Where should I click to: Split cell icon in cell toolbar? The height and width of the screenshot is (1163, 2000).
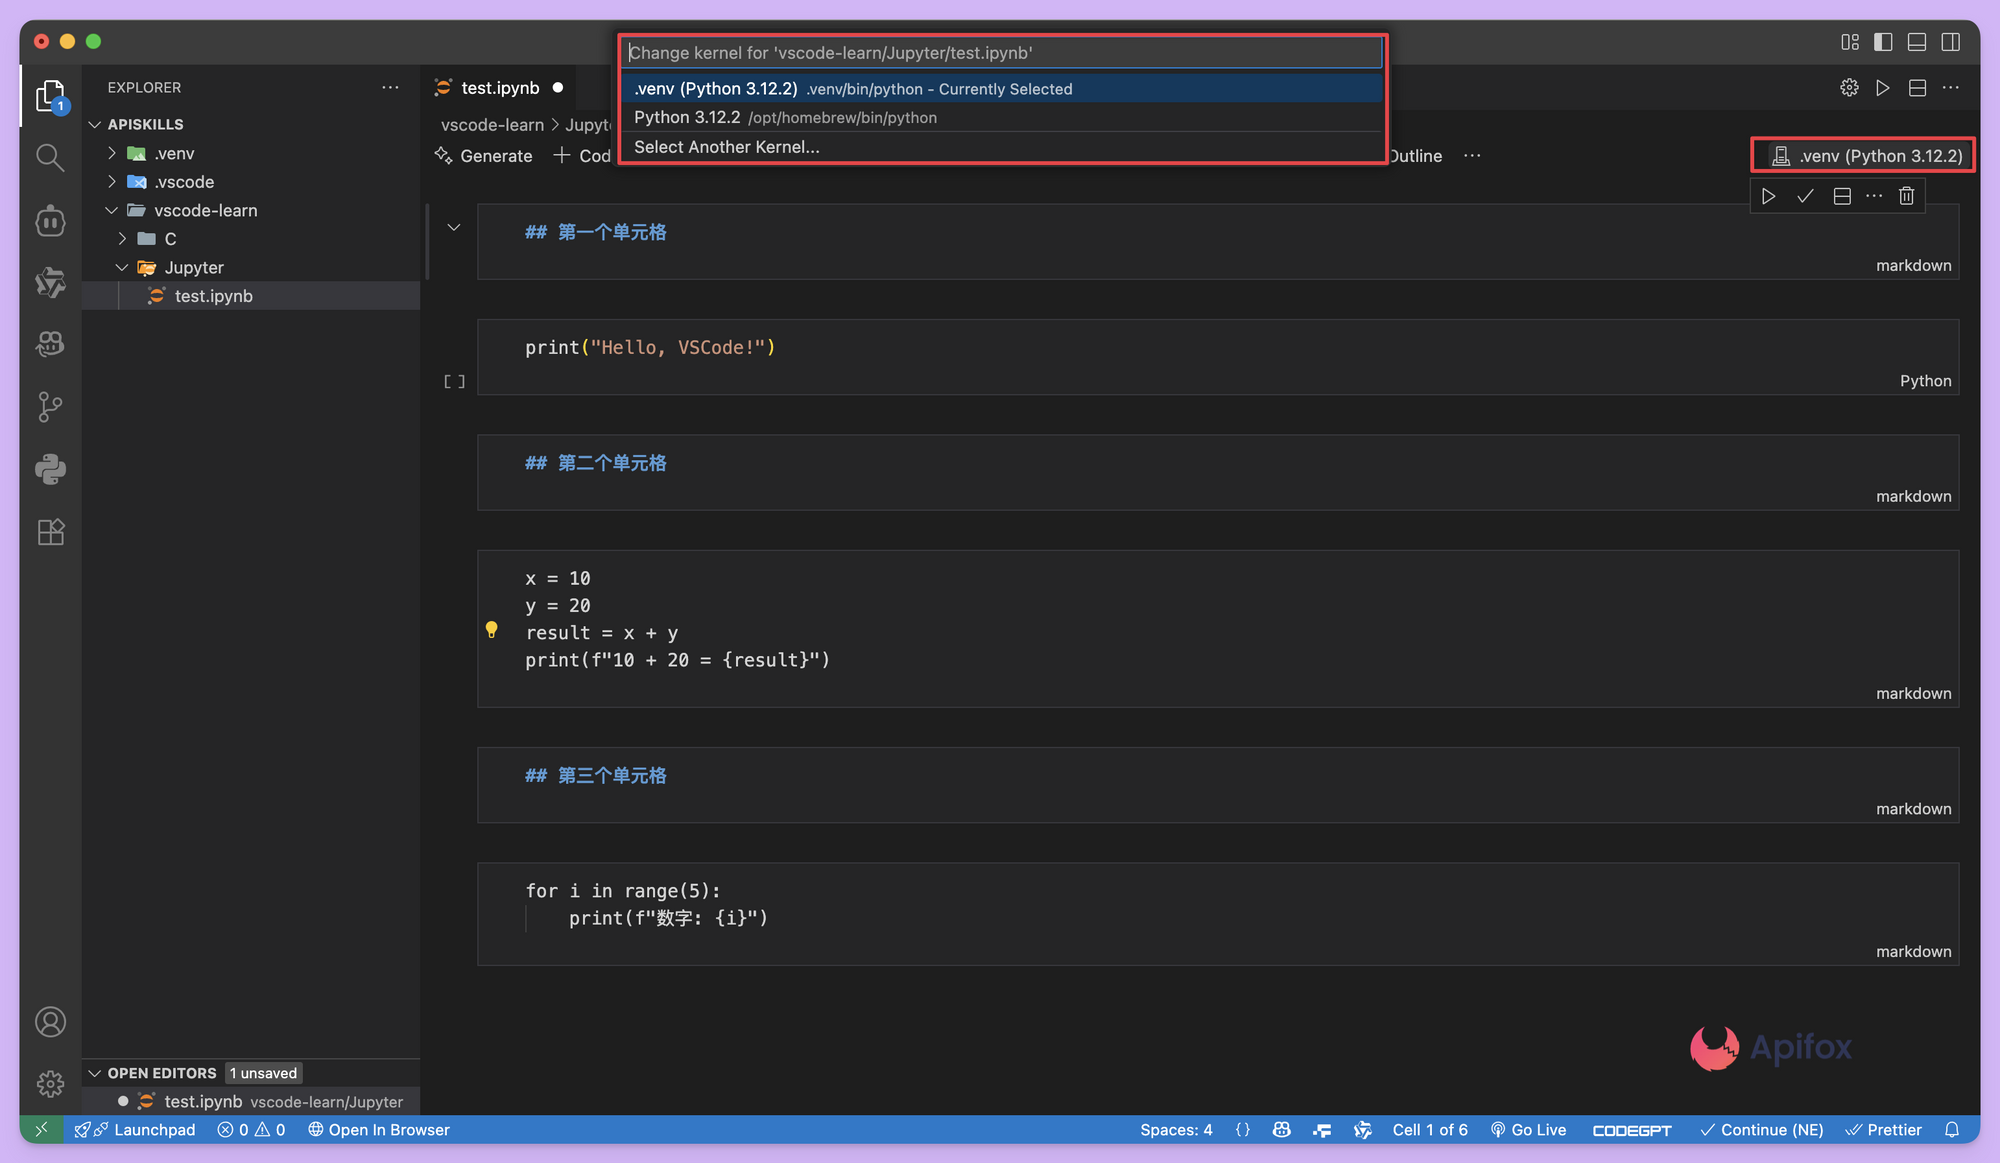(x=1842, y=196)
